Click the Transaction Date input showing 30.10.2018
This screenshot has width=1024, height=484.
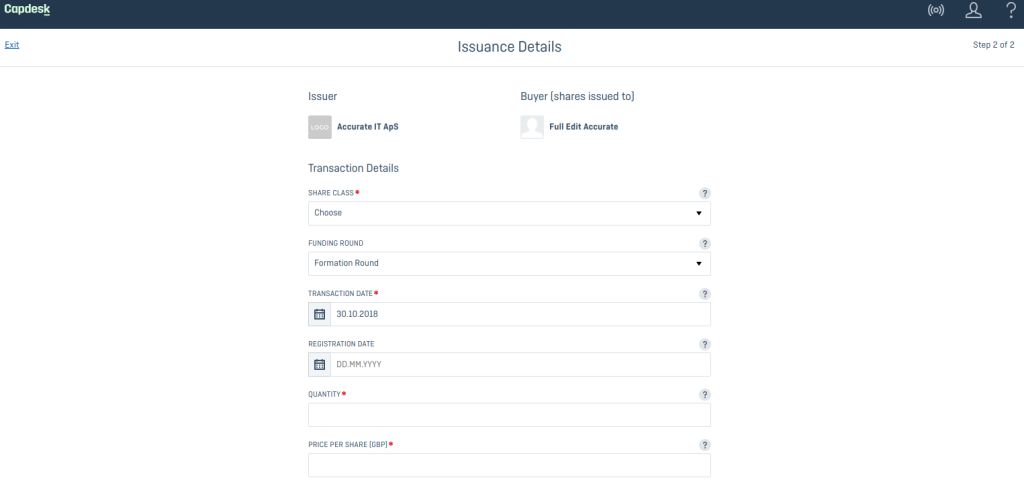pos(520,314)
